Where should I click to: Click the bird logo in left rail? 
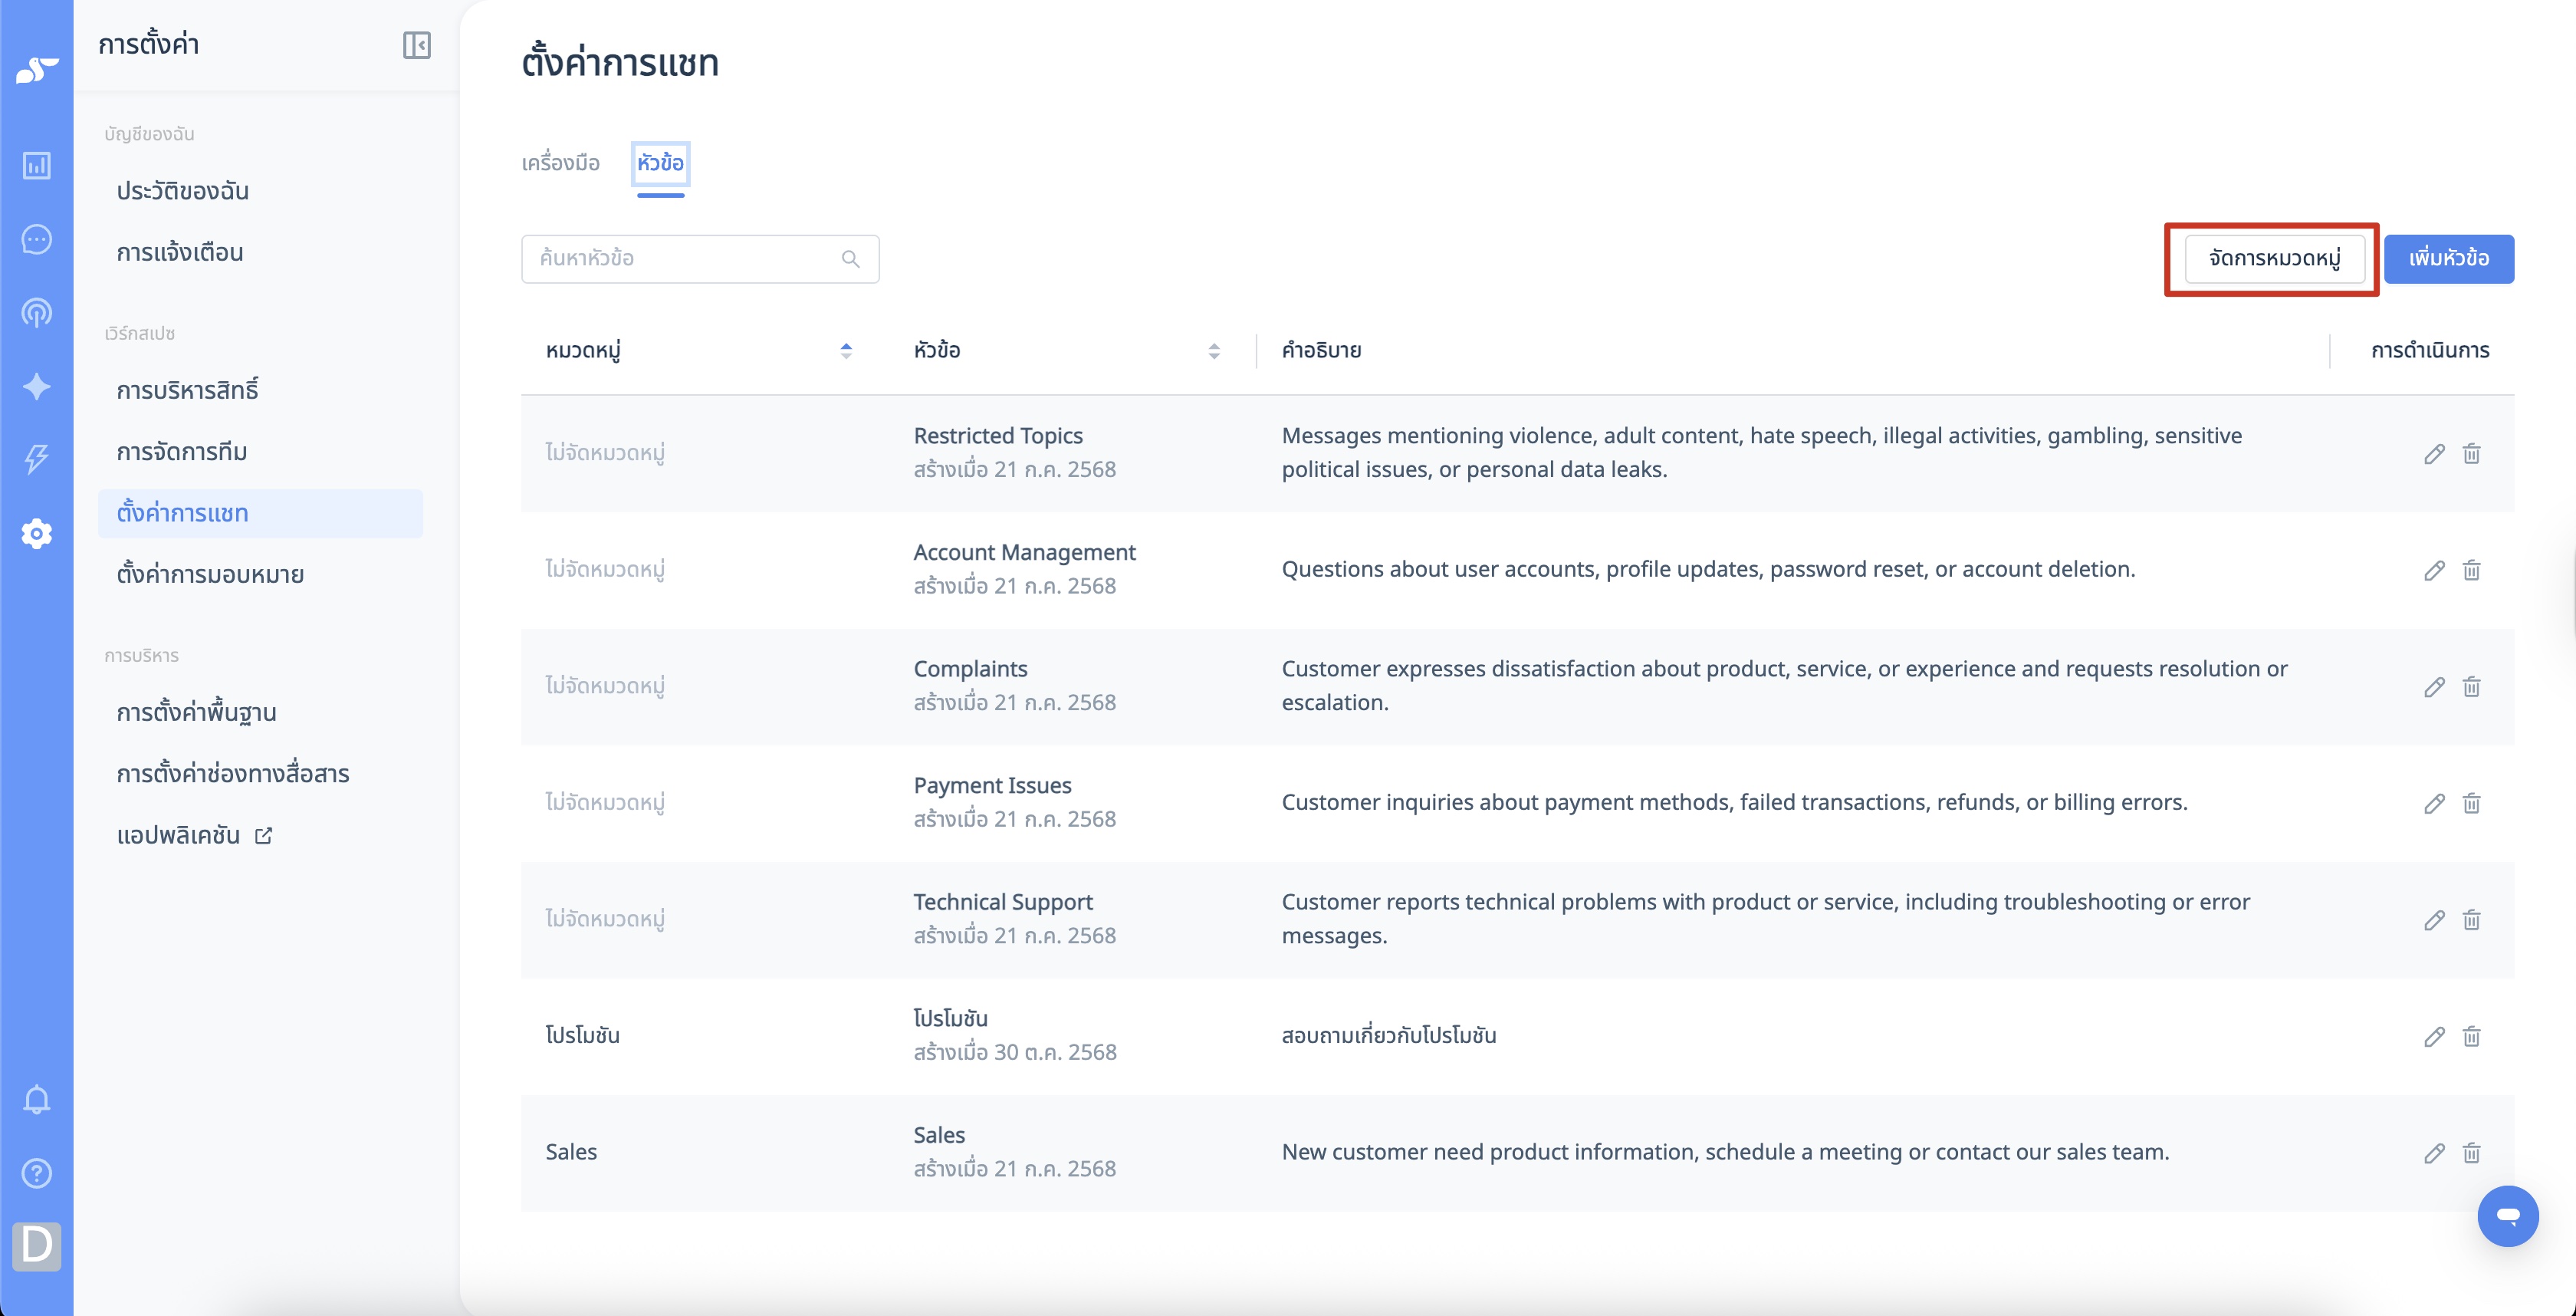pyautogui.click(x=37, y=70)
